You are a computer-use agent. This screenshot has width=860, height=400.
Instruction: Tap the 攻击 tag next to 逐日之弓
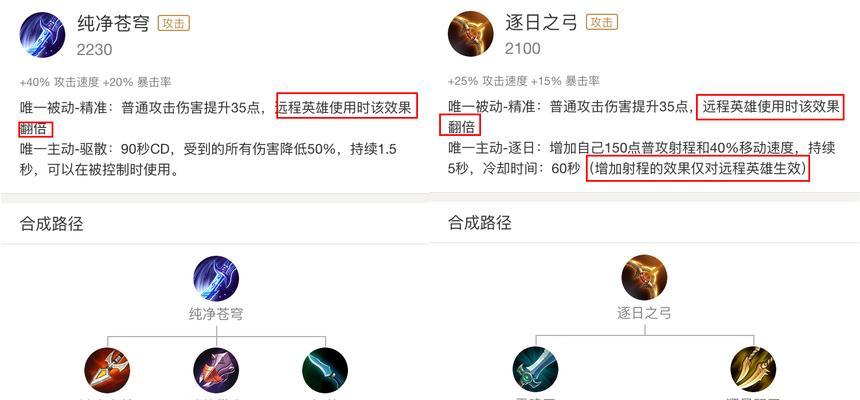coord(602,22)
